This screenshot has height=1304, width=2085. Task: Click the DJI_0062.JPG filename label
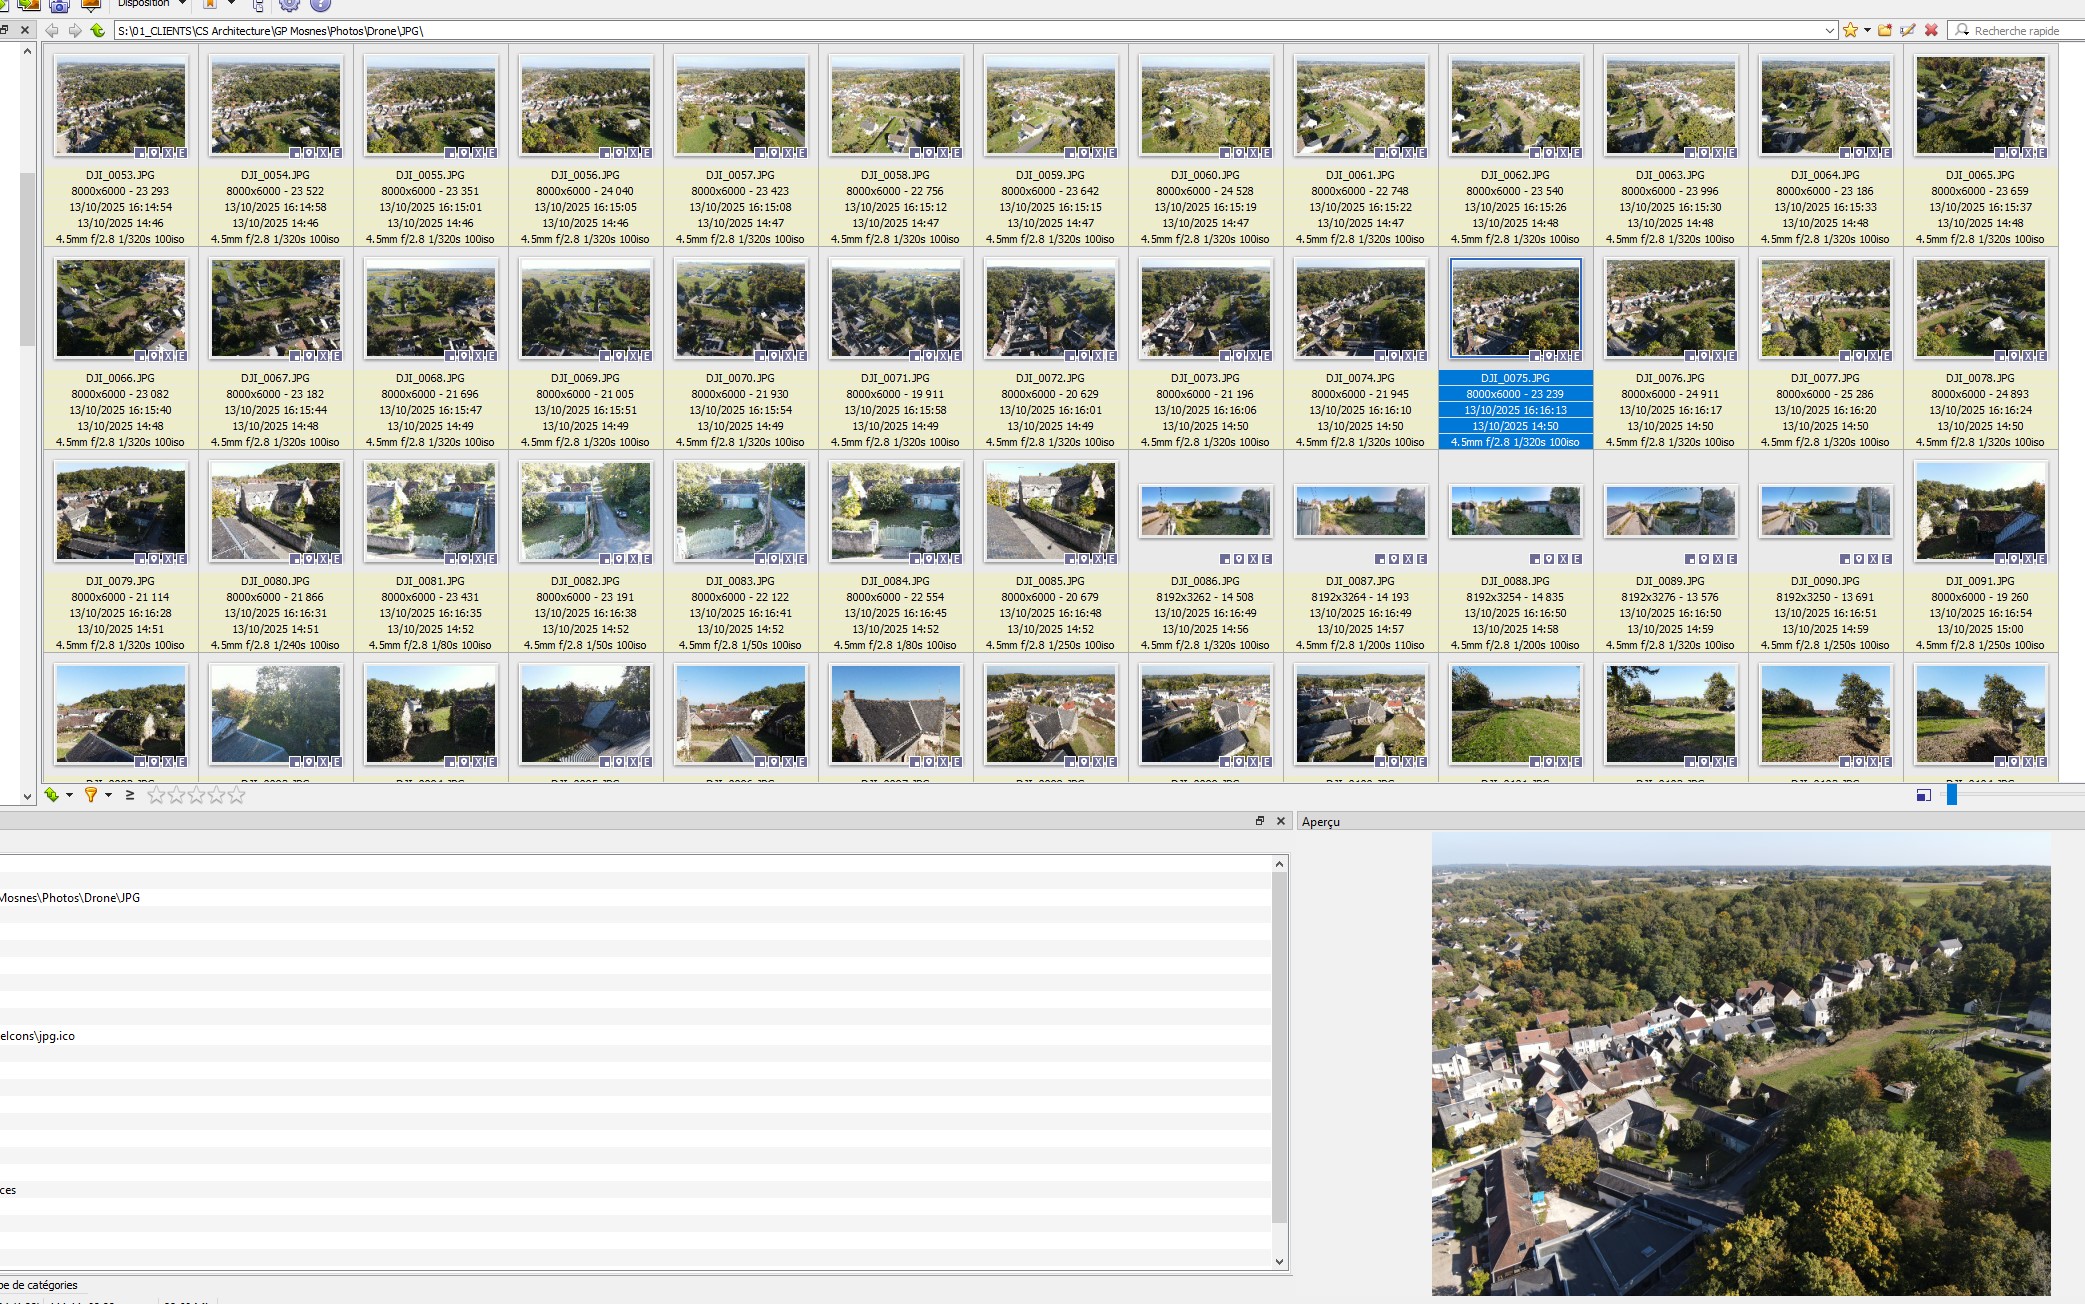(1516, 175)
